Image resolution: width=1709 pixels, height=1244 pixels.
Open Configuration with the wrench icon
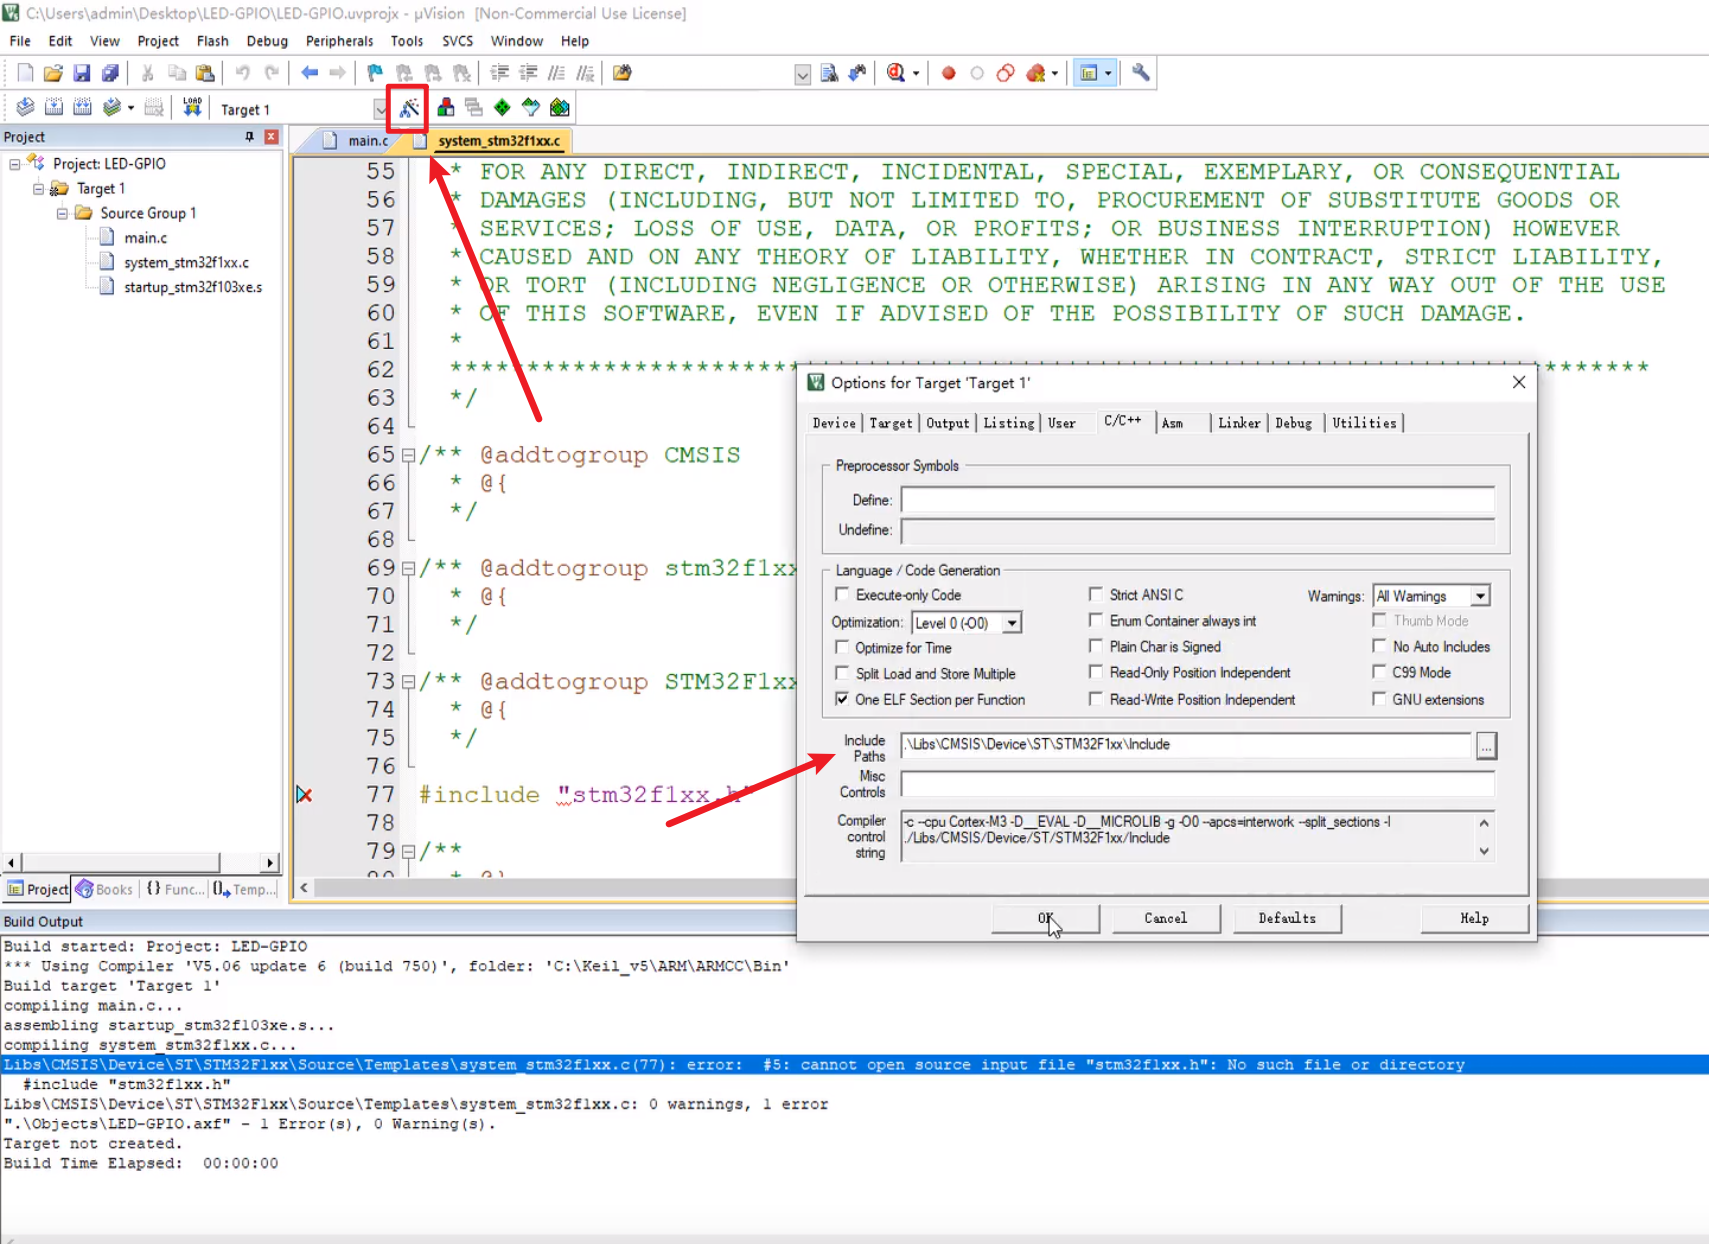(x=1140, y=73)
